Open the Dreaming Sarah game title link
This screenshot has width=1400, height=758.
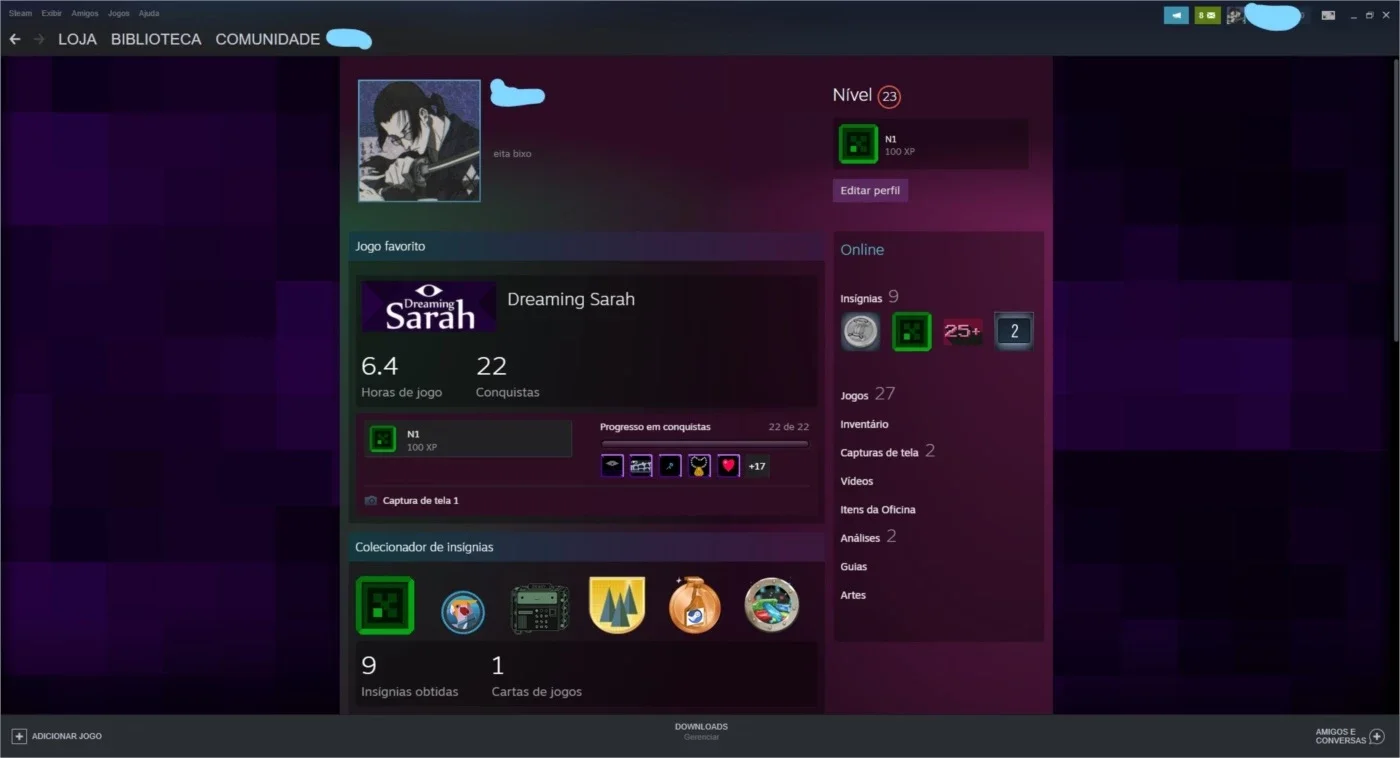tap(571, 299)
